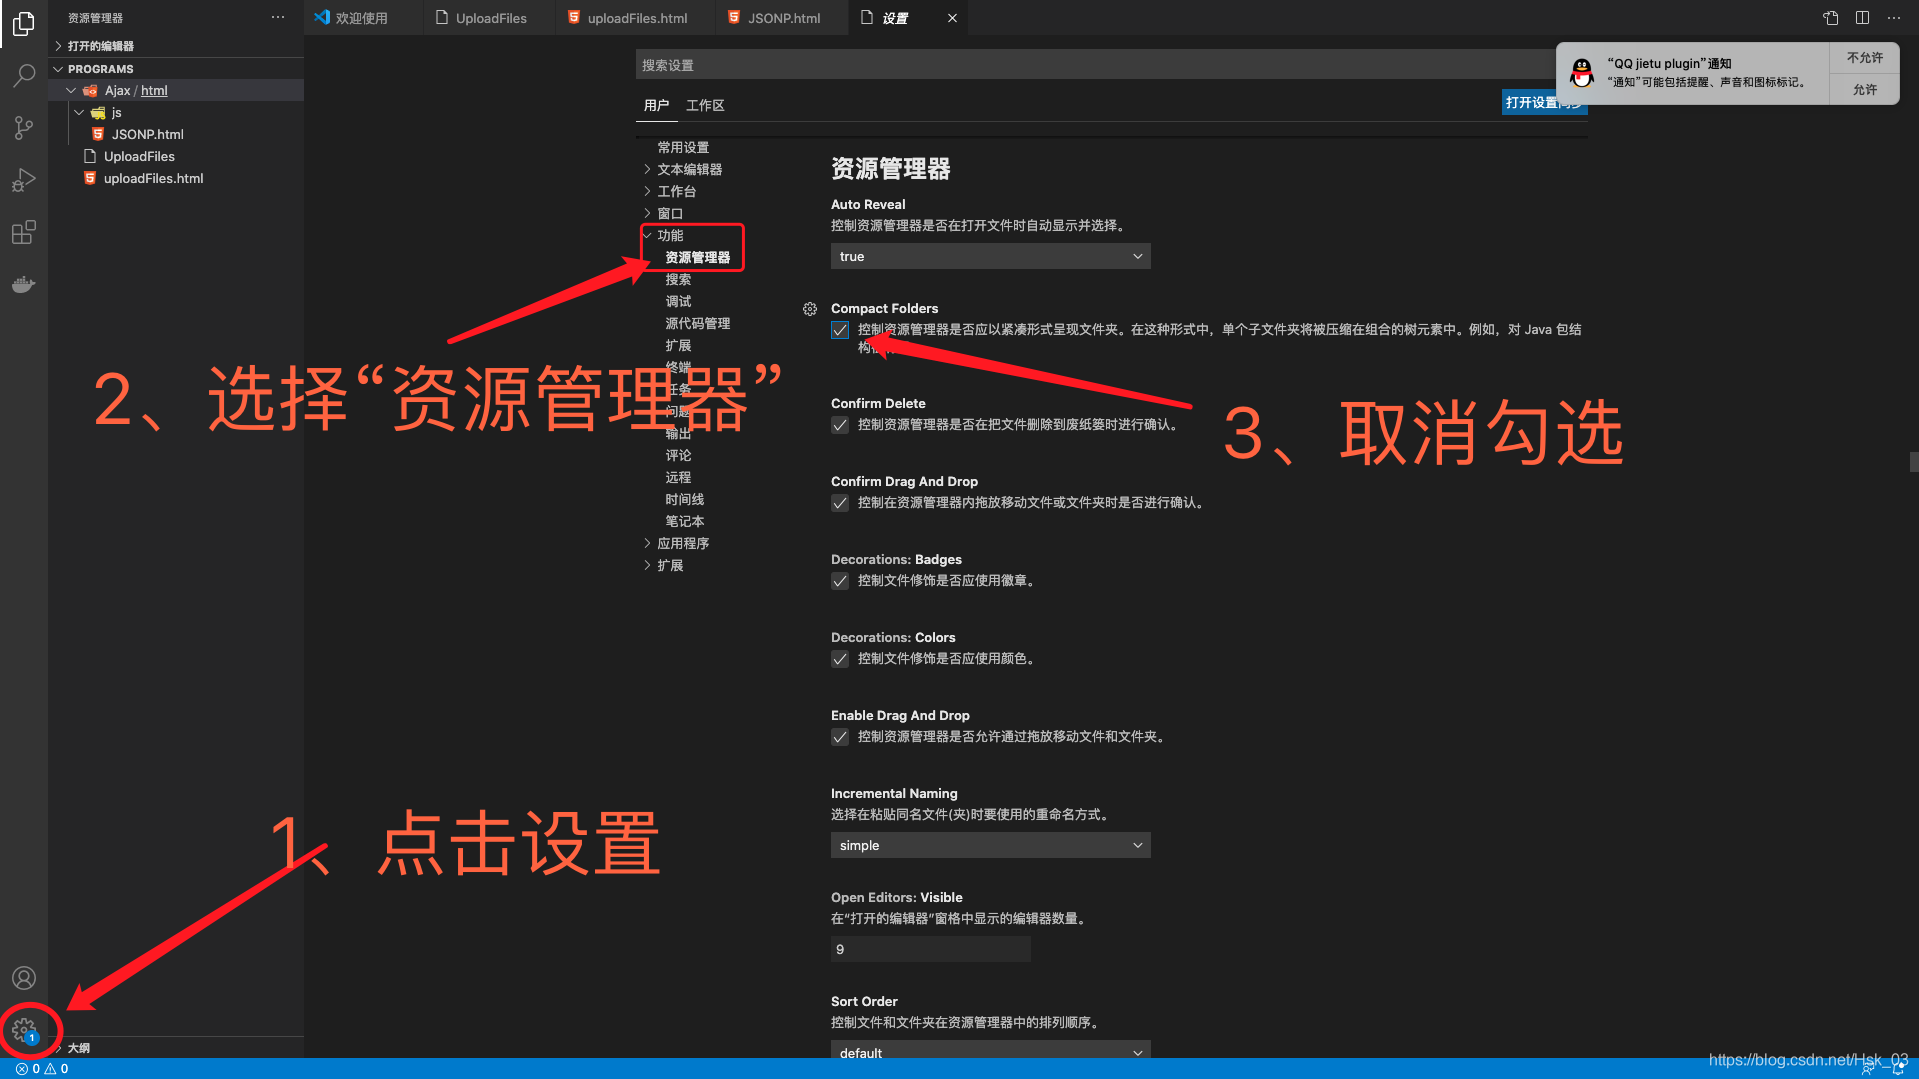
Task: Click the split editor icon
Action: click(1862, 18)
